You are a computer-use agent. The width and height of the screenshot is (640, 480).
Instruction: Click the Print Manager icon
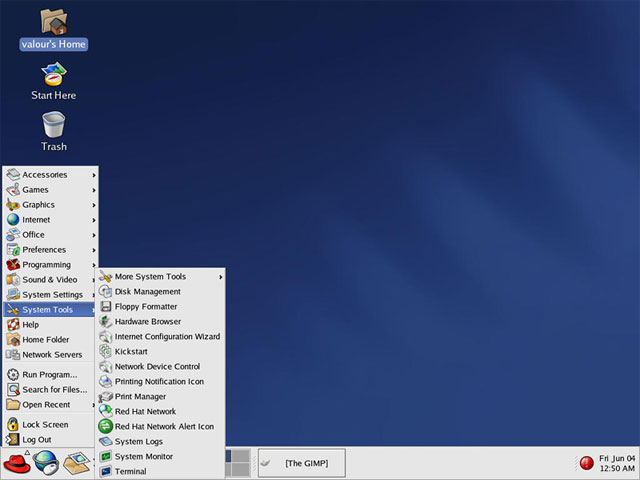coord(105,397)
